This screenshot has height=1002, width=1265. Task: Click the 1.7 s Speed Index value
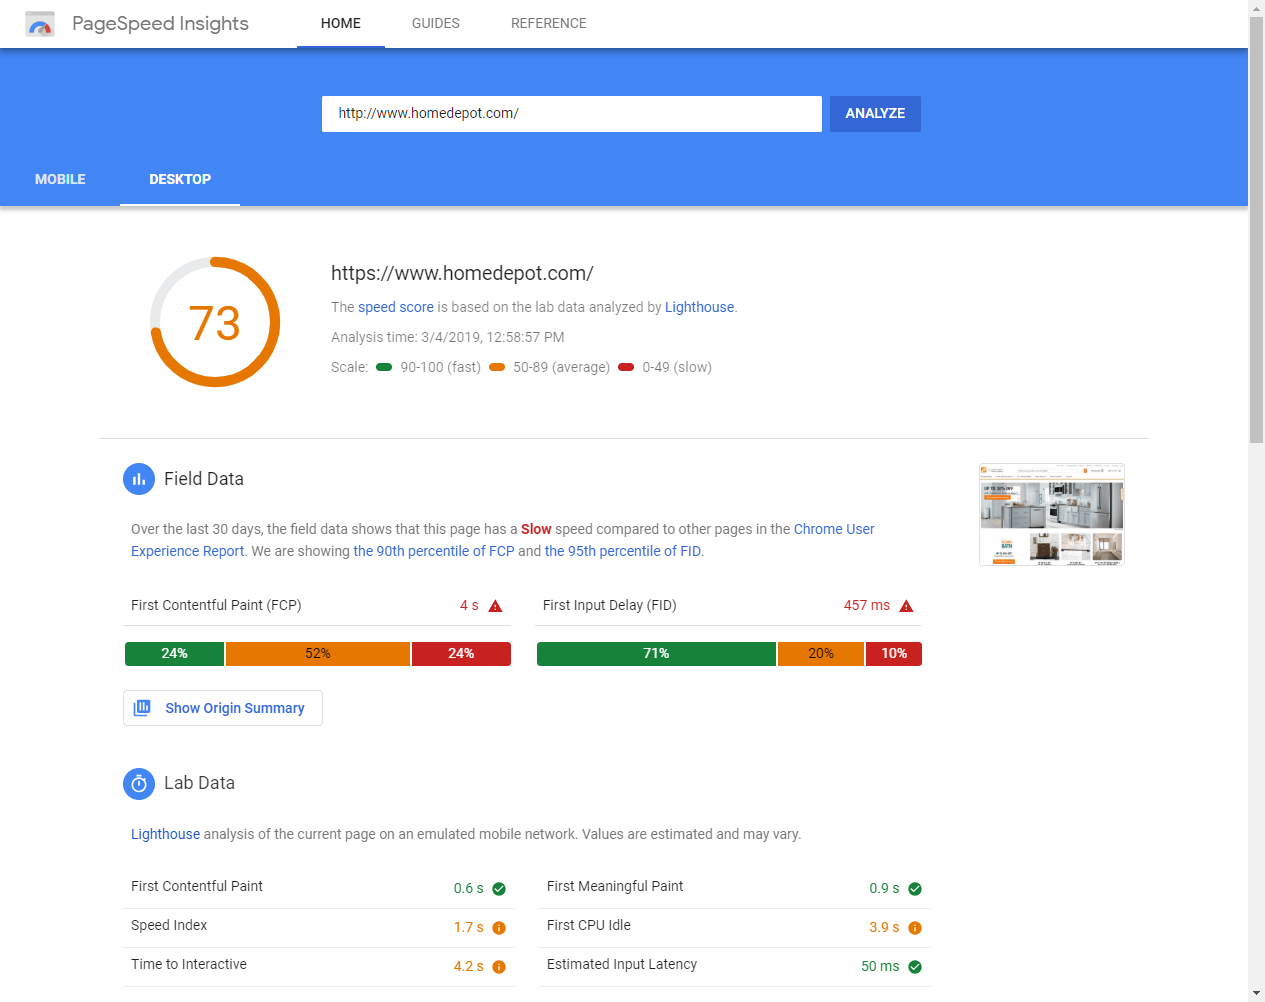tap(469, 928)
